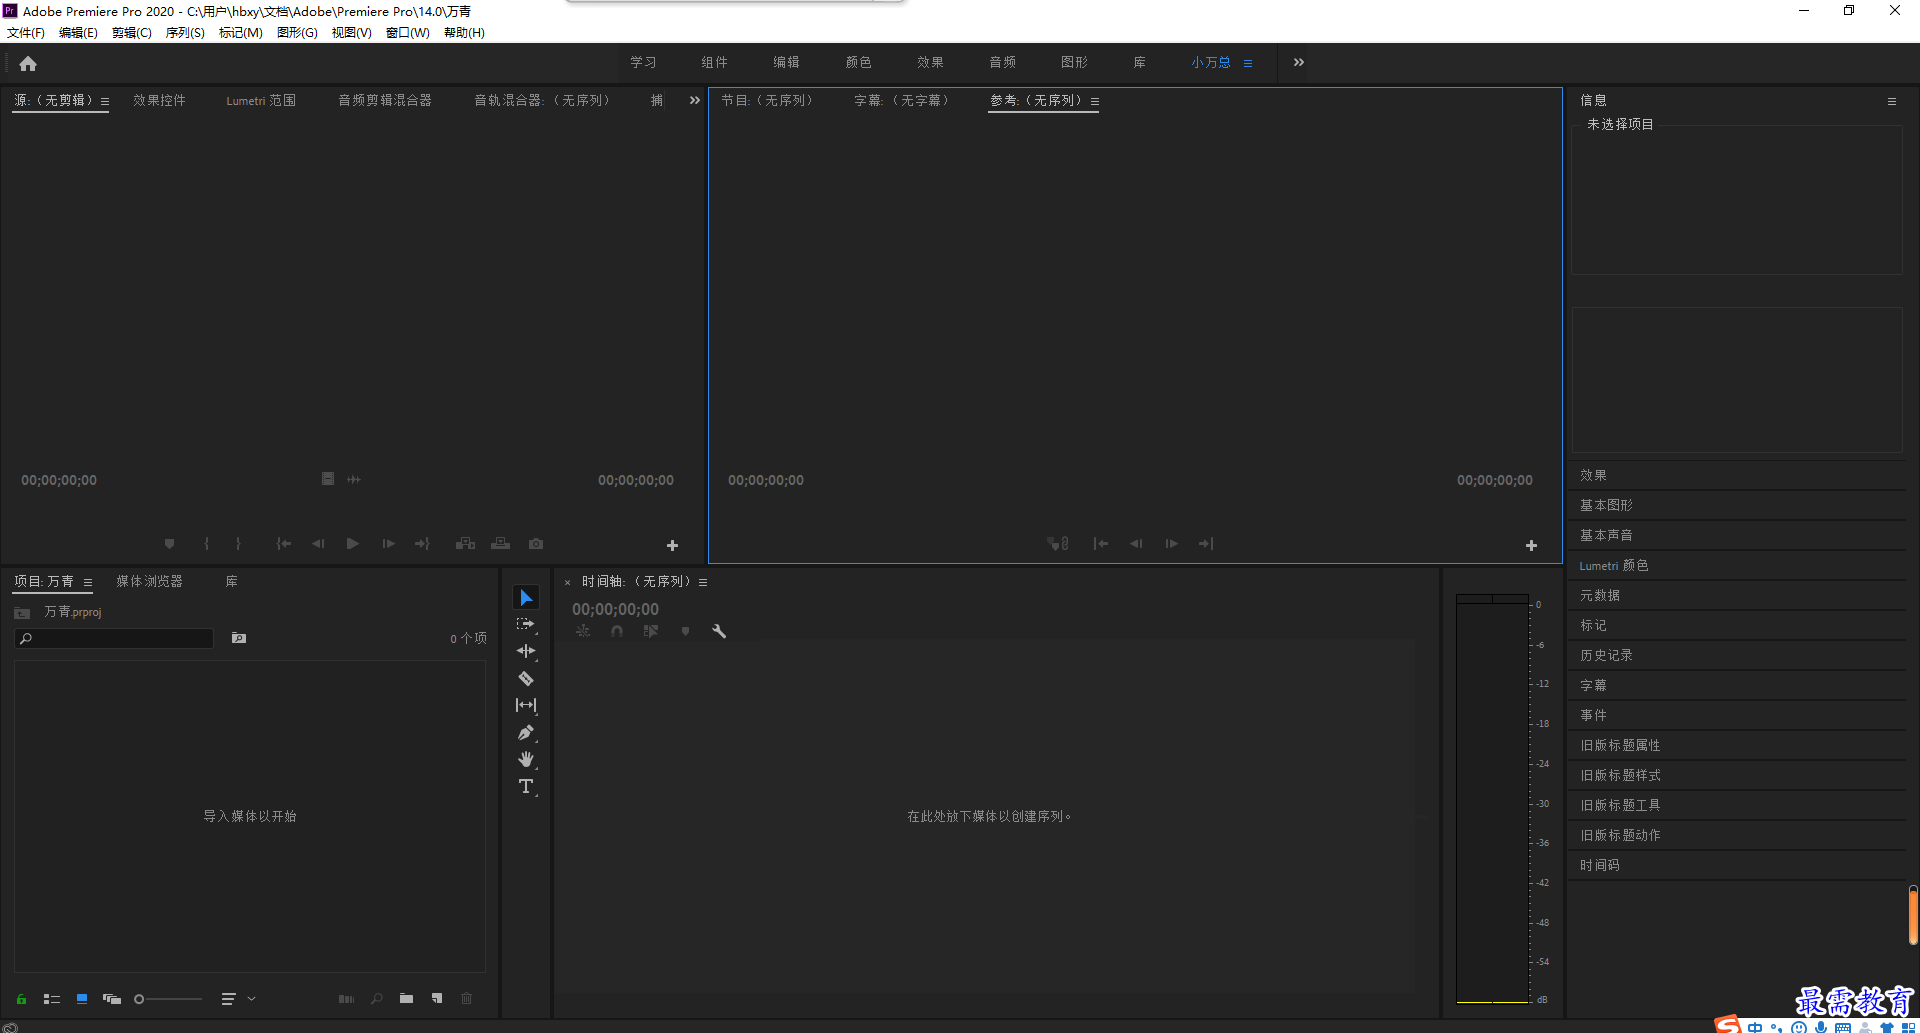Click the project search field
This screenshot has width=1920, height=1033.
(x=115, y=638)
